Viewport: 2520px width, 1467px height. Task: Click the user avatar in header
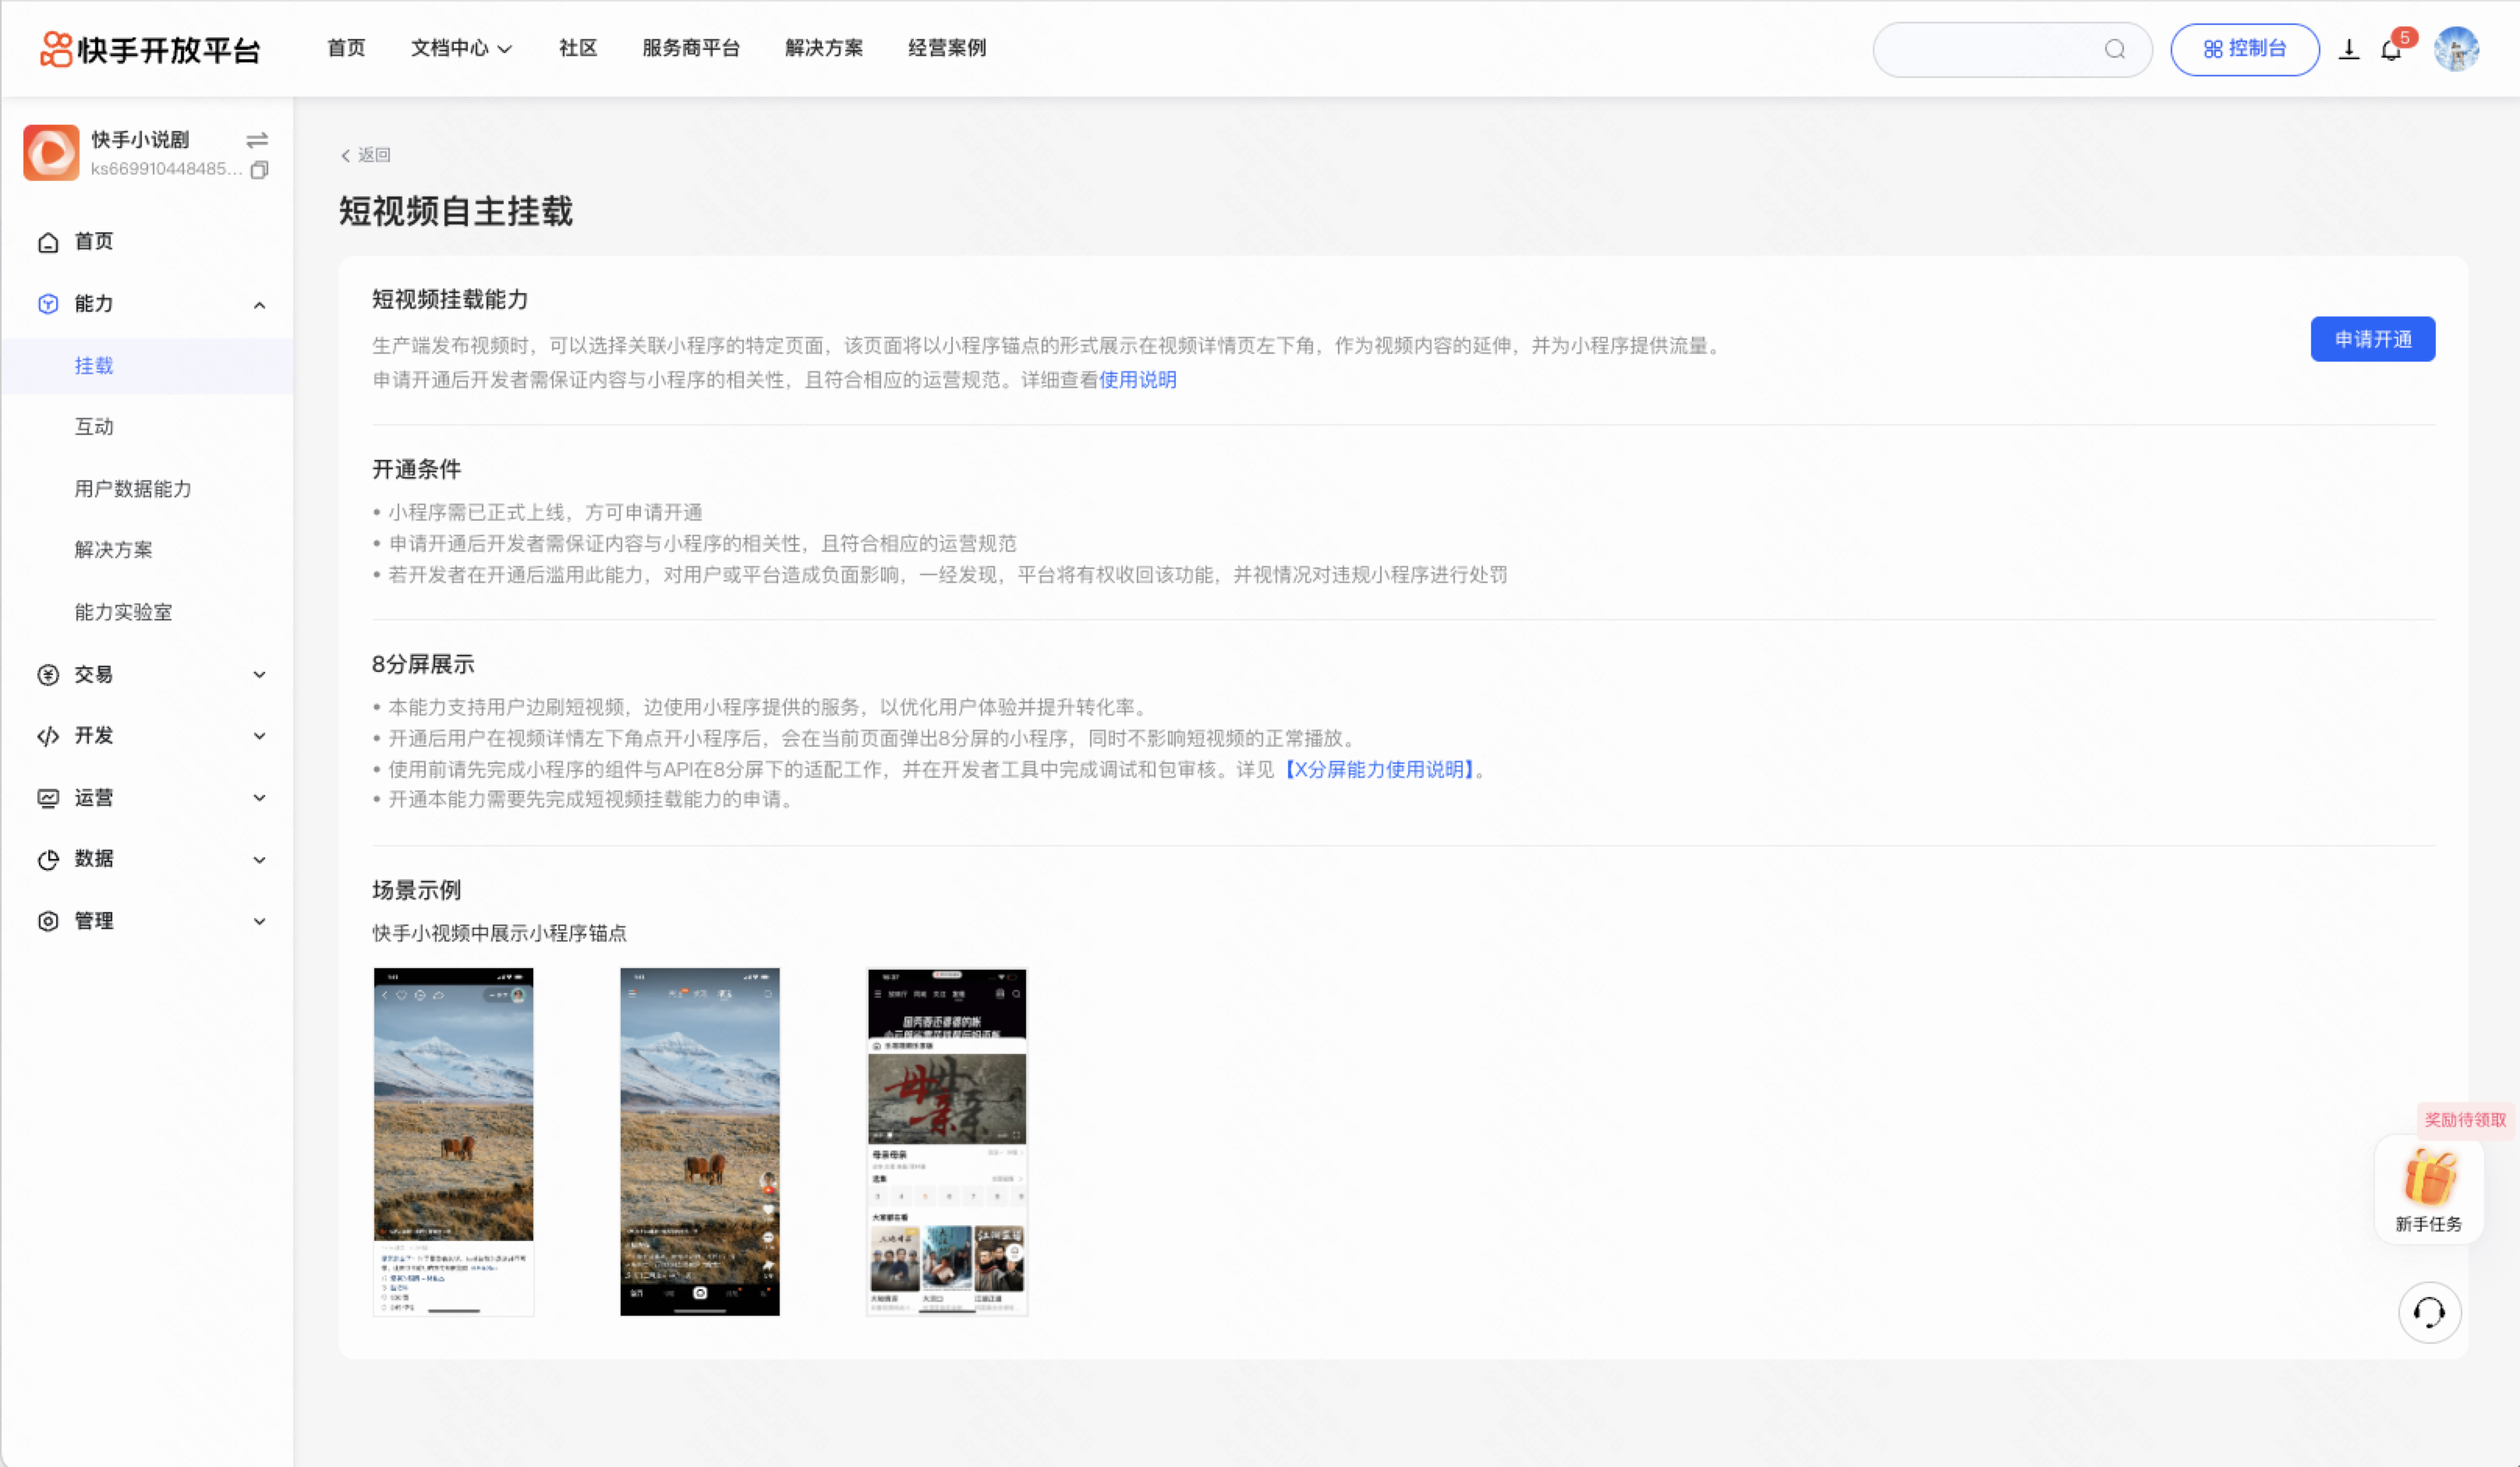point(2456,49)
